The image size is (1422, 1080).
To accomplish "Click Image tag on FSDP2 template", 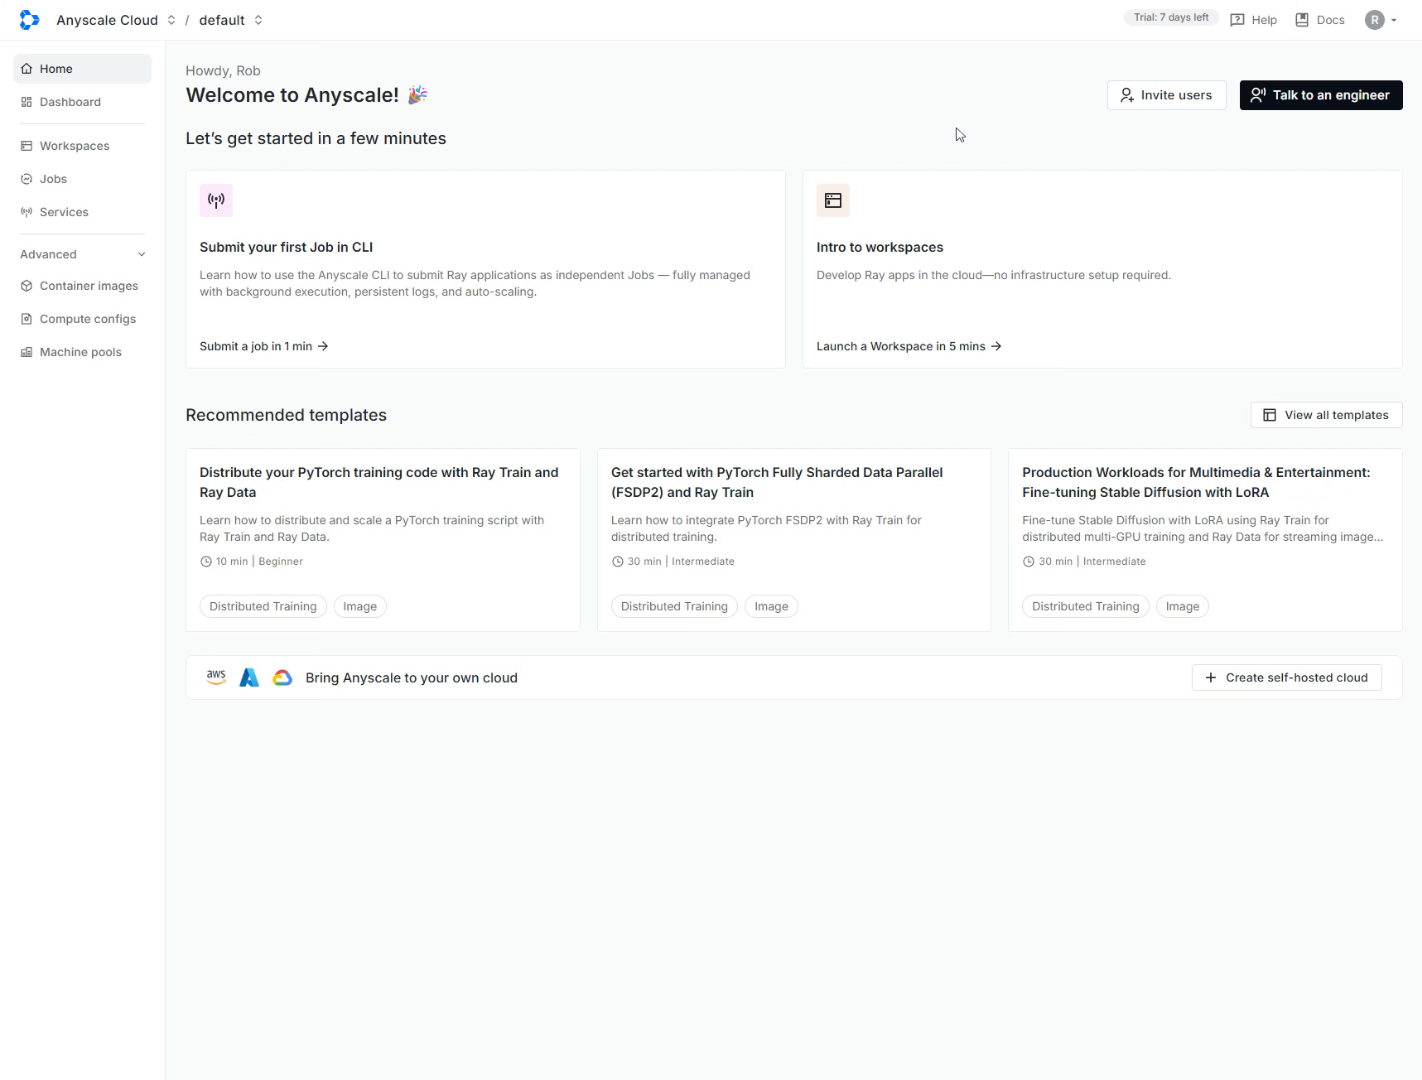I will coord(771,606).
